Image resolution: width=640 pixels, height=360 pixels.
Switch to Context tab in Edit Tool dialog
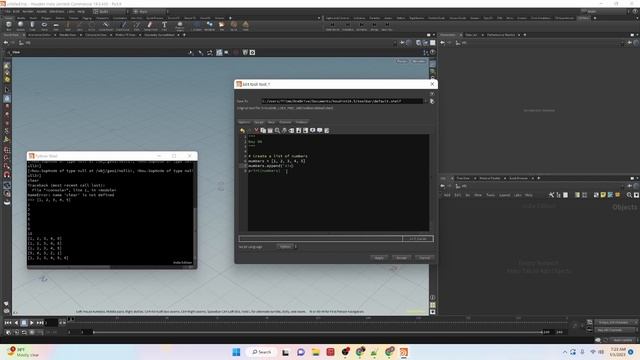click(285, 122)
